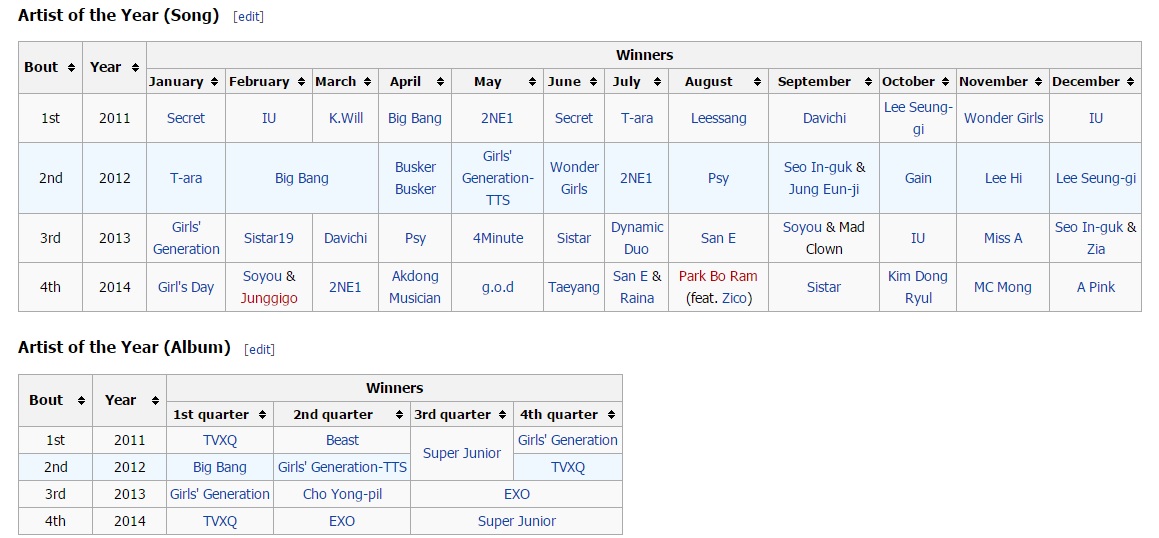
Task: Open Lee Hi link in November 2012
Action: (1004, 178)
